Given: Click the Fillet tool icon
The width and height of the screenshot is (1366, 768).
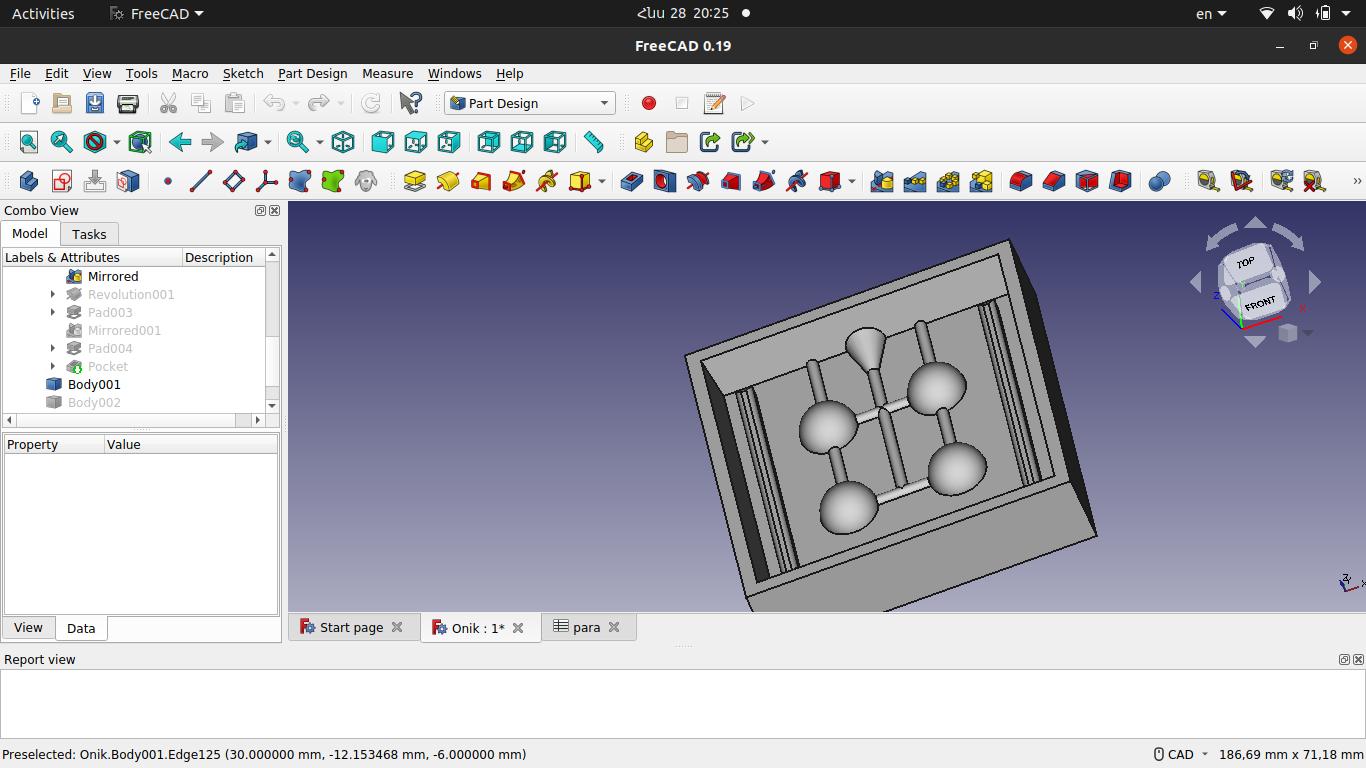Looking at the screenshot, I should [1021, 181].
